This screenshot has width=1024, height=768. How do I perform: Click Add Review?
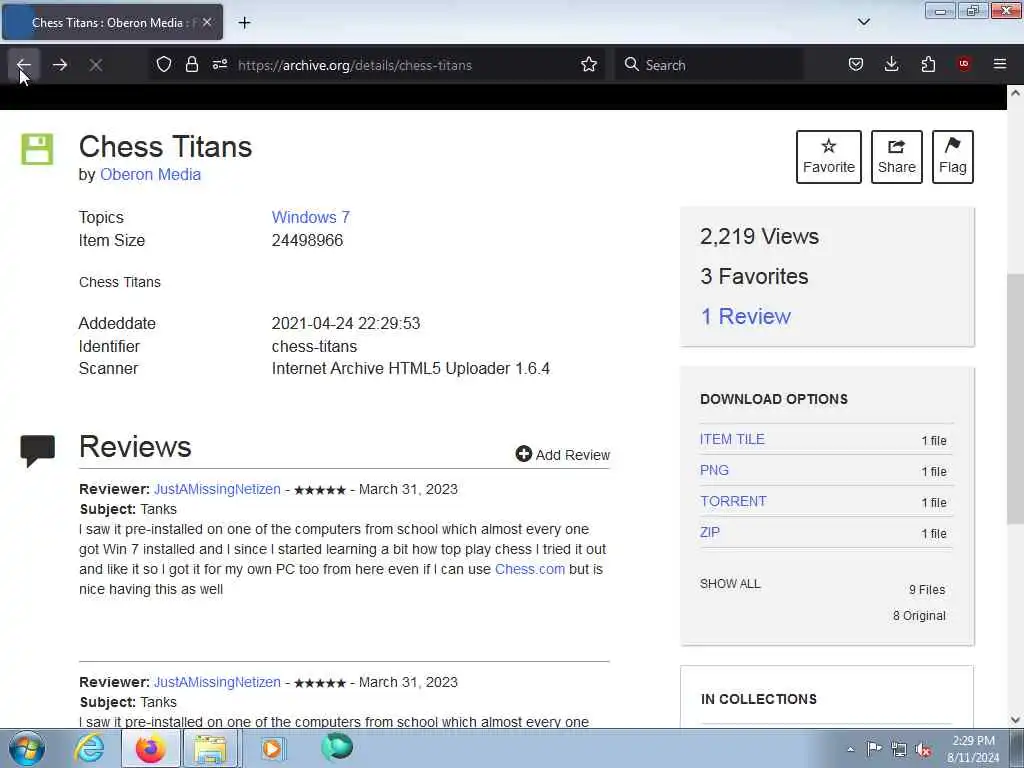pyautogui.click(x=562, y=455)
